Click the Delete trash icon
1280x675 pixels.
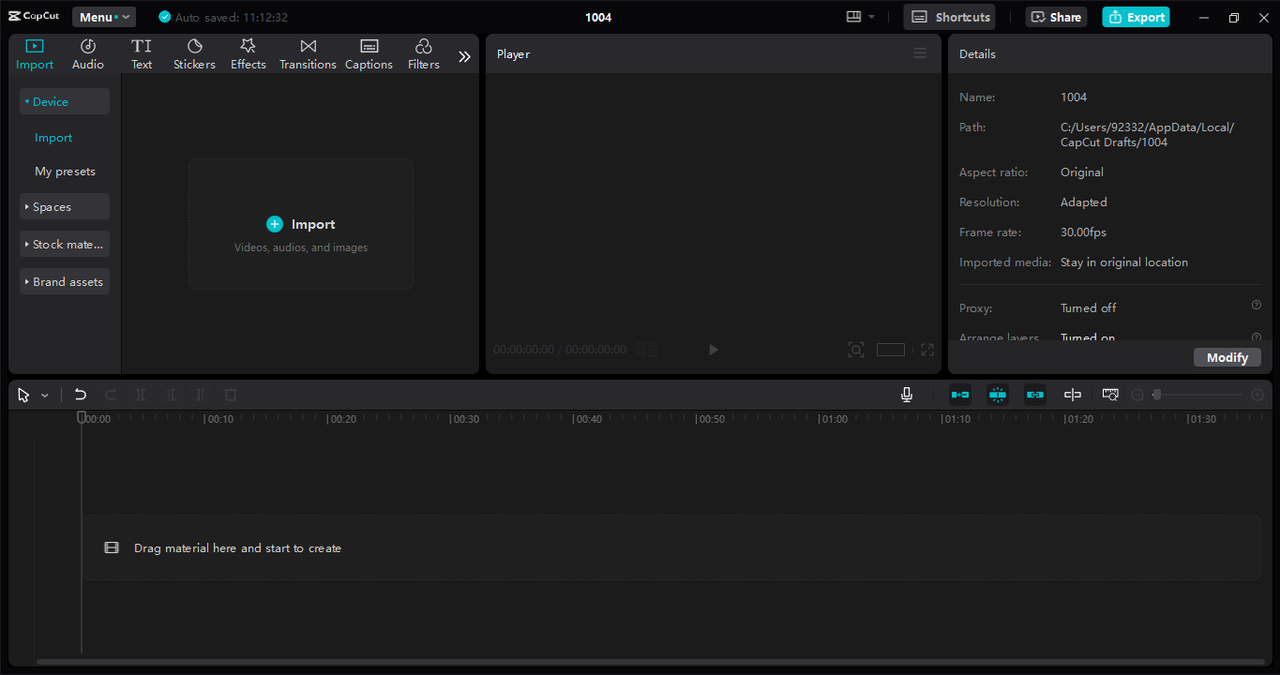click(231, 395)
